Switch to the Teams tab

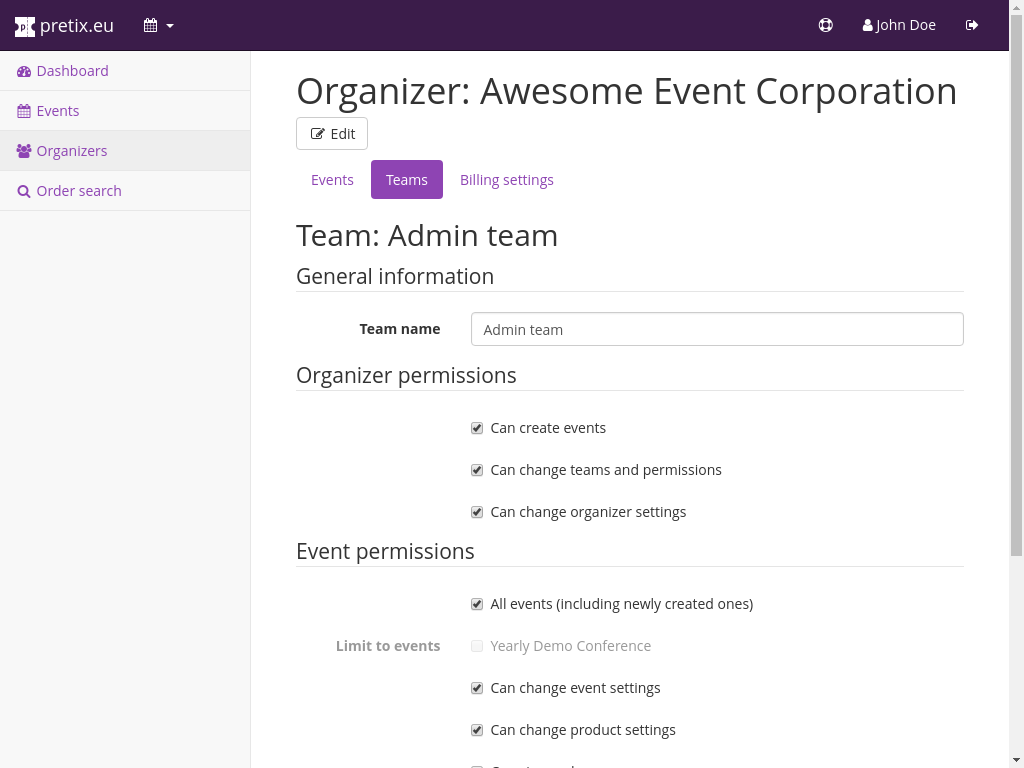pyautogui.click(x=407, y=180)
